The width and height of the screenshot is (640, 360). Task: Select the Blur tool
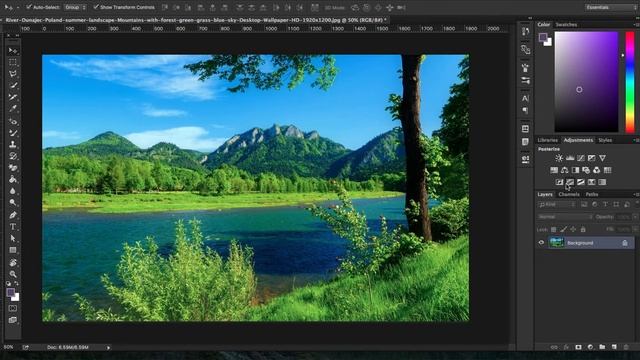[13, 191]
